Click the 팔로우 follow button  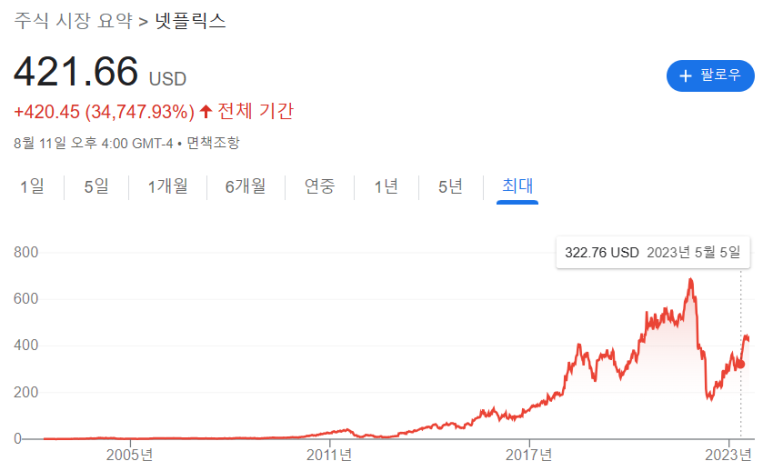[710, 76]
